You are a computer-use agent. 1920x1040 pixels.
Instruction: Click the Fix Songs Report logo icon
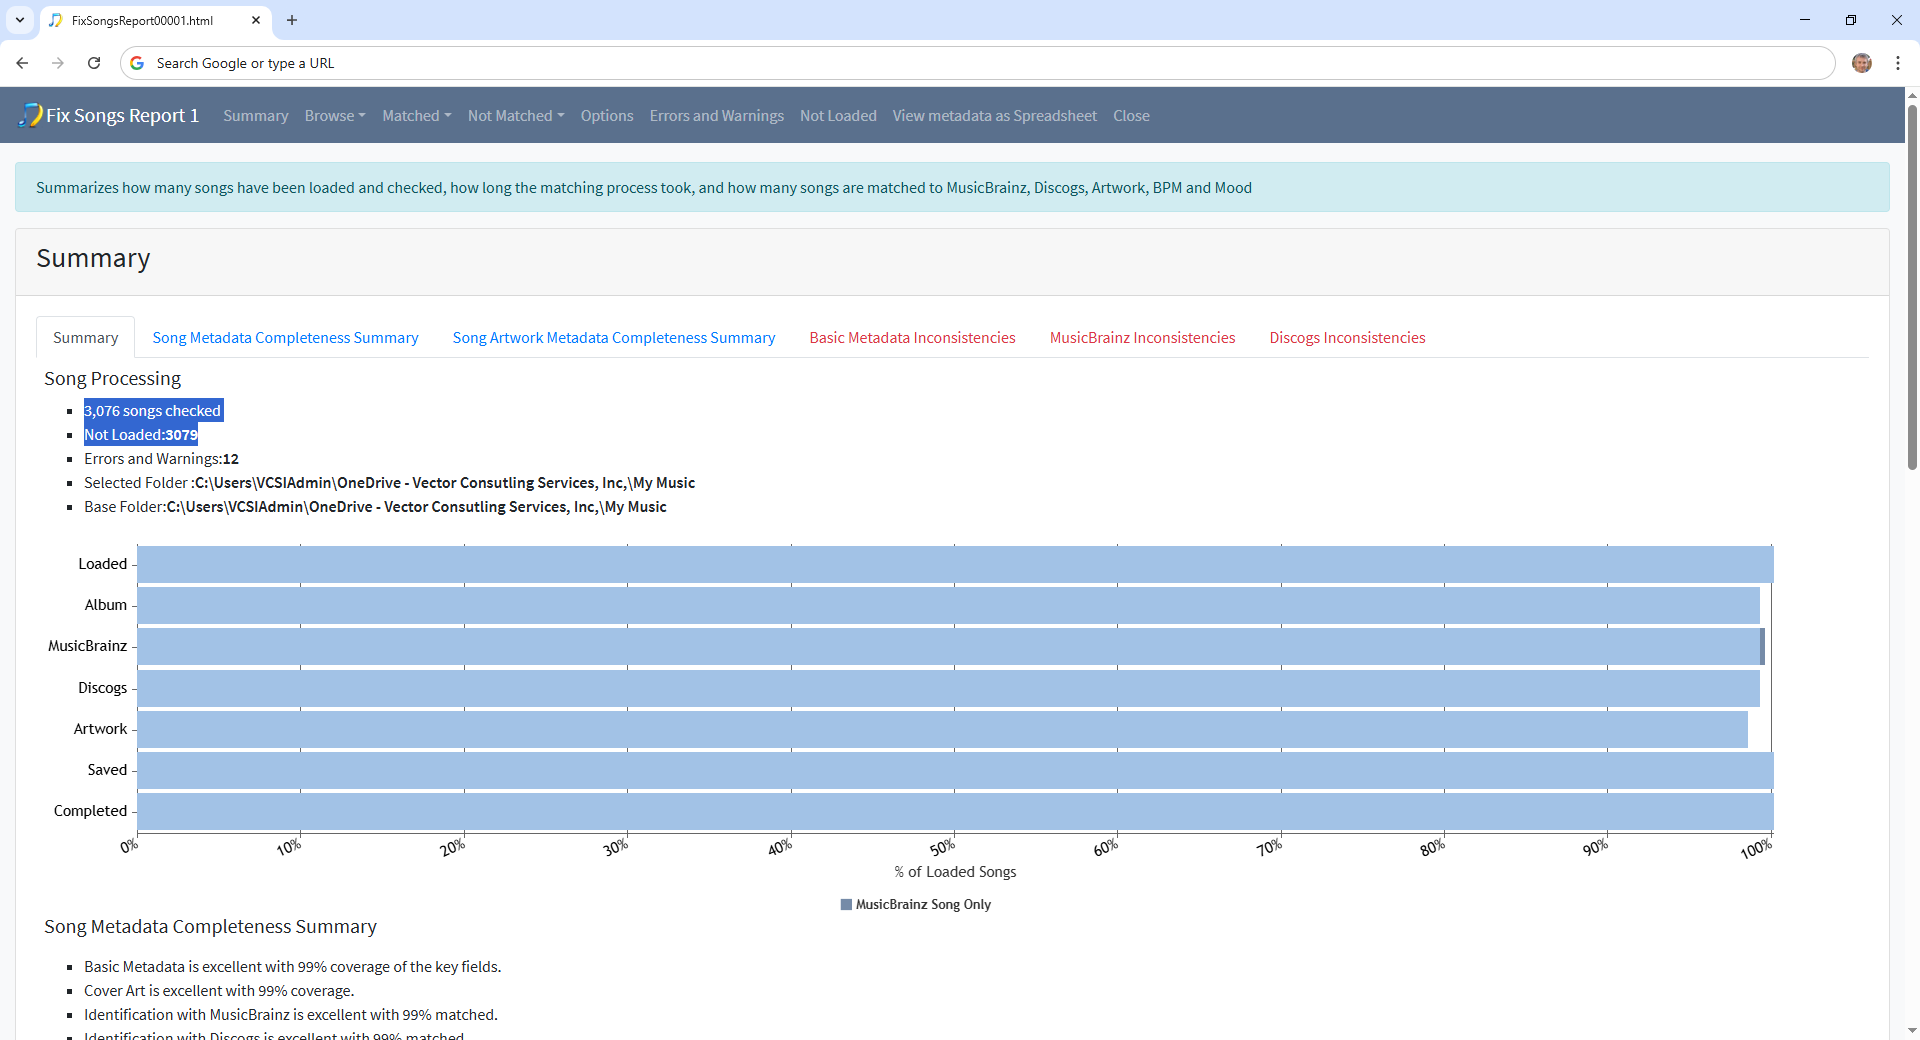(x=30, y=115)
